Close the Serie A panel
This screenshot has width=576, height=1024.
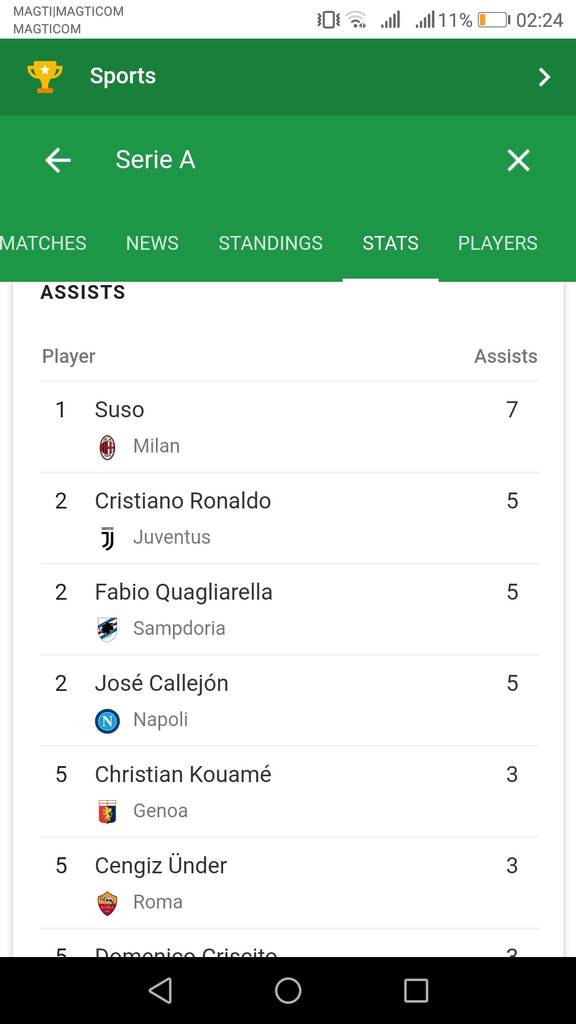(x=518, y=160)
